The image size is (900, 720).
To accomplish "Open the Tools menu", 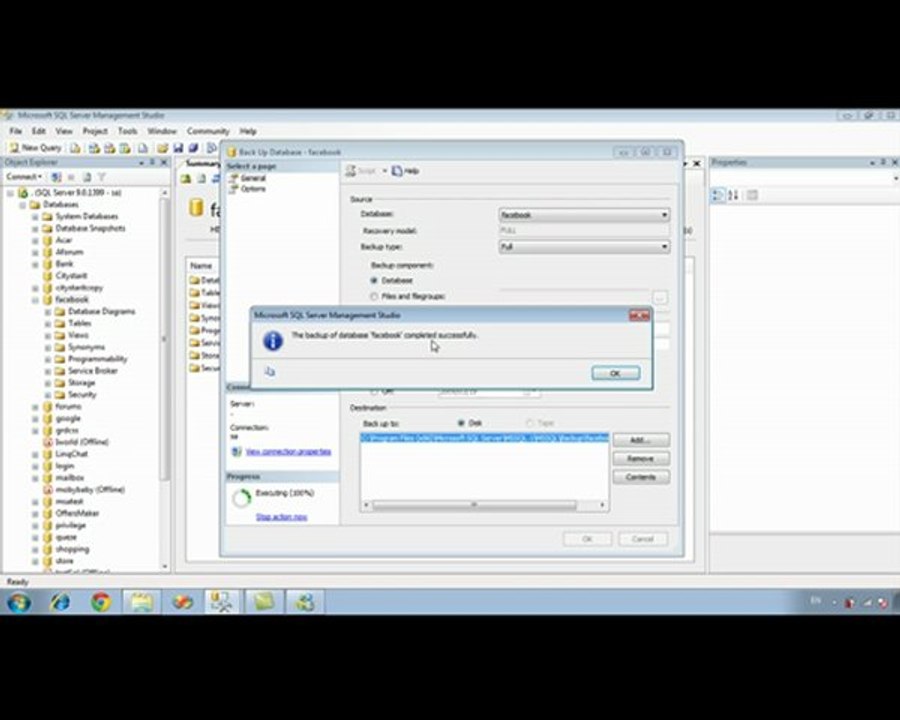I will point(127,131).
